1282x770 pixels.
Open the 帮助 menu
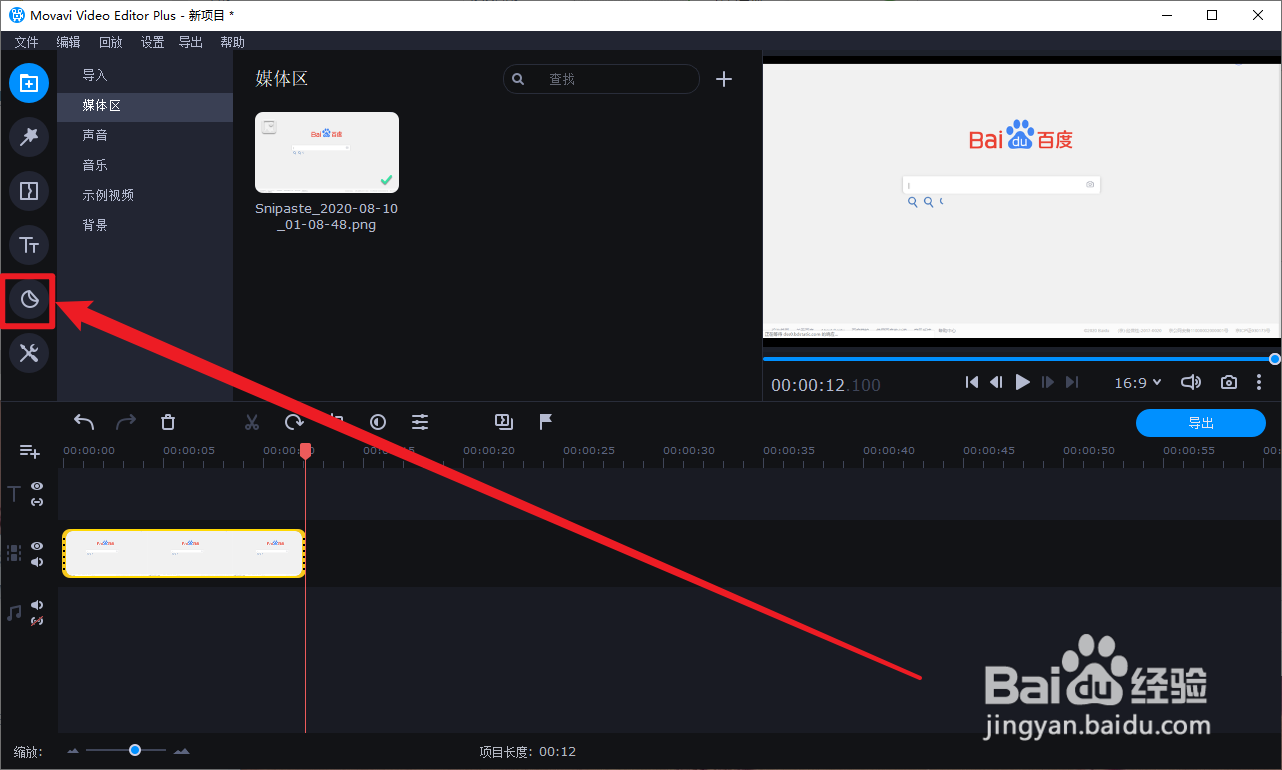click(x=232, y=42)
